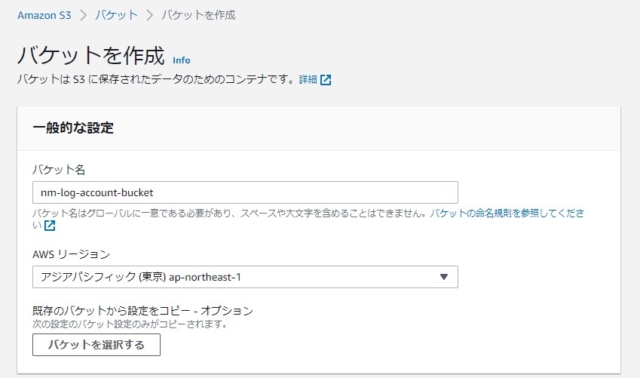The image size is (640, 378).
Task: Click the バケットを選択する button
Action: coord(96,345)
